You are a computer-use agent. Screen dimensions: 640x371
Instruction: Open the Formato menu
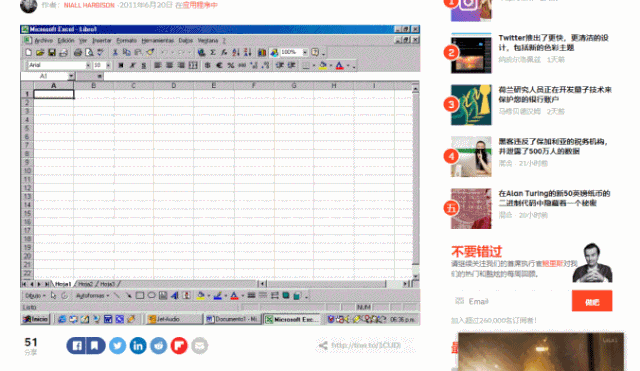click(x=127, y=40)
